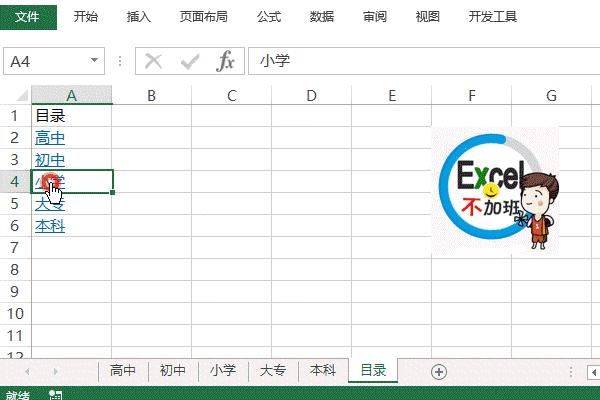Image resolution: width=600 pixels, height=400 pixels.
Task: Click the macro recording icon in status bar
Action: pos(55,395)
